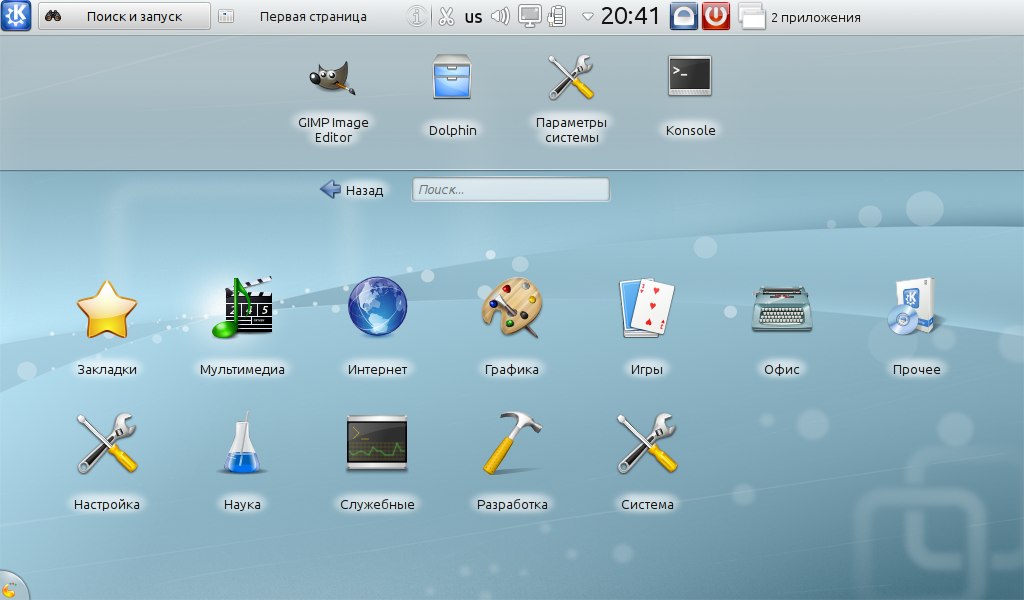This screenshot has height=600, width=1024.
Task: Open the Настройка category
Action: click(107, 462)
